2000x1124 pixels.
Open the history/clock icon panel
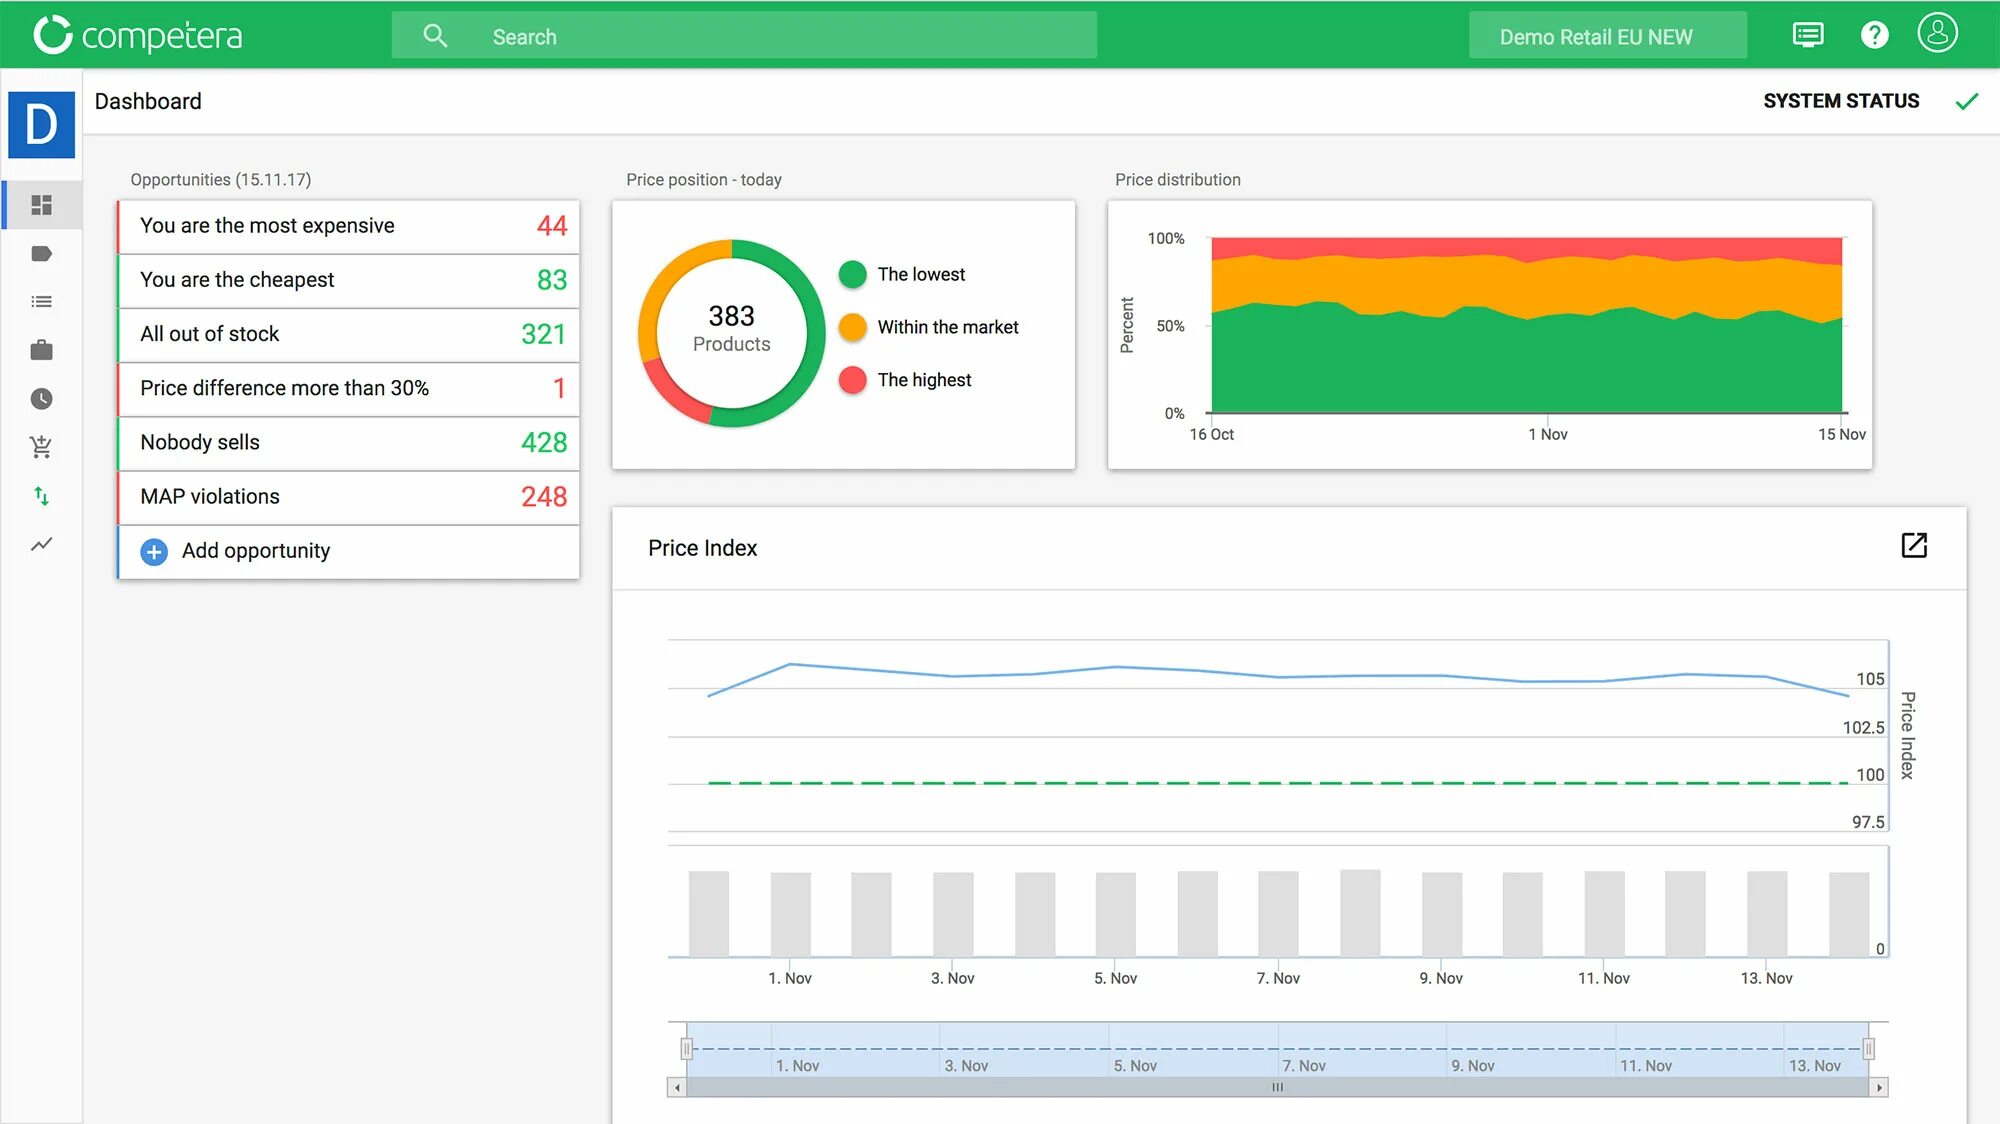(40, 398)
